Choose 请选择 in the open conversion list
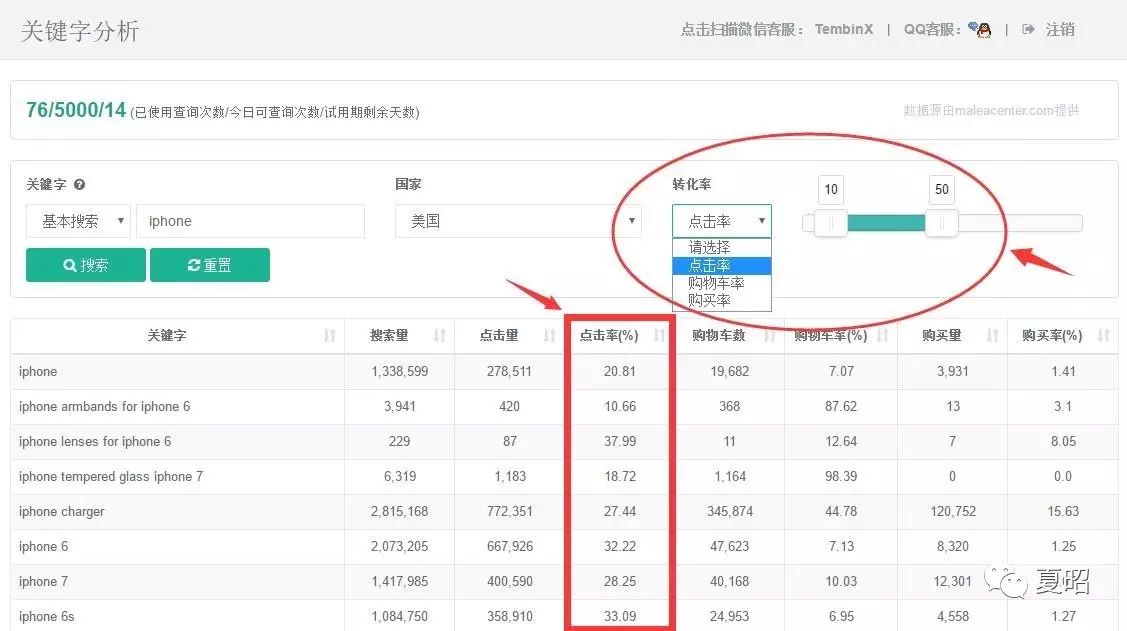This screenshot has width=1127, height=631. tap(722, 247)
